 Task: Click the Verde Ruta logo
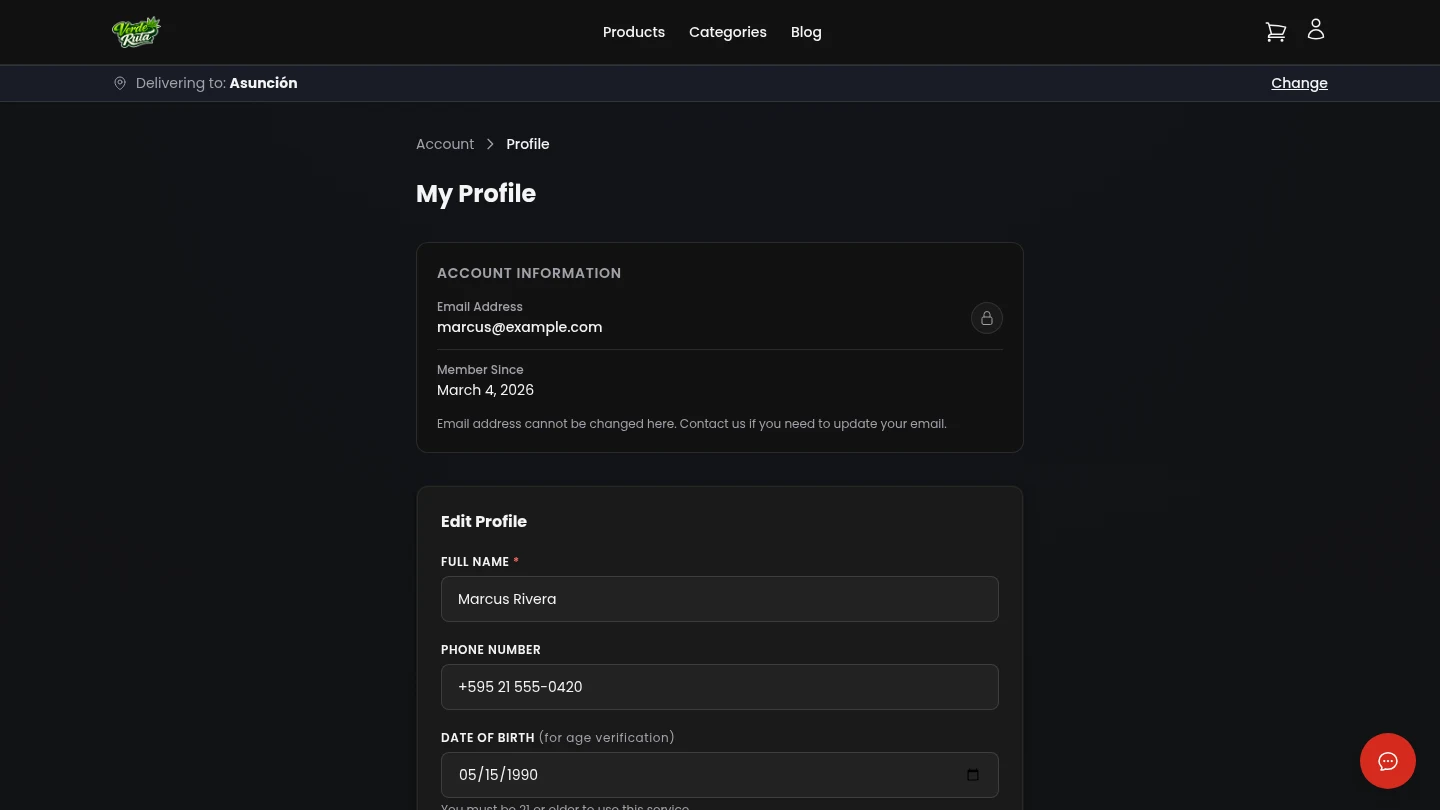pyautogui.click(x=137, y=31)
